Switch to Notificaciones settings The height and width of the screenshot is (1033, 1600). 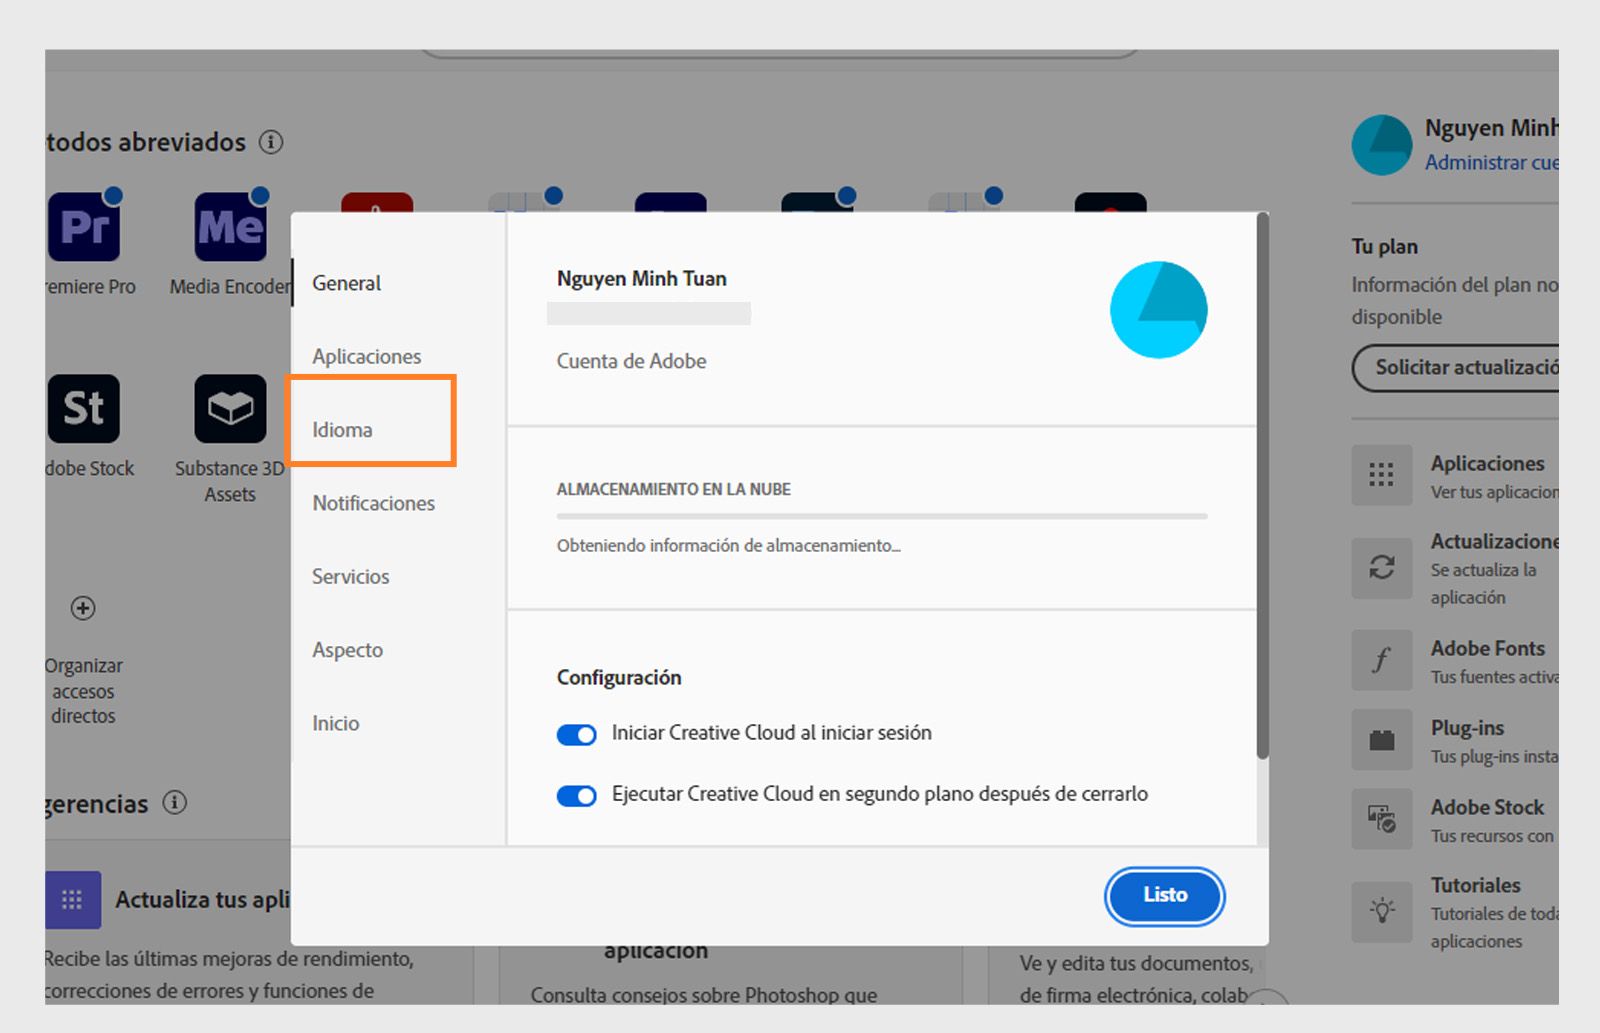tap(372, 503)
